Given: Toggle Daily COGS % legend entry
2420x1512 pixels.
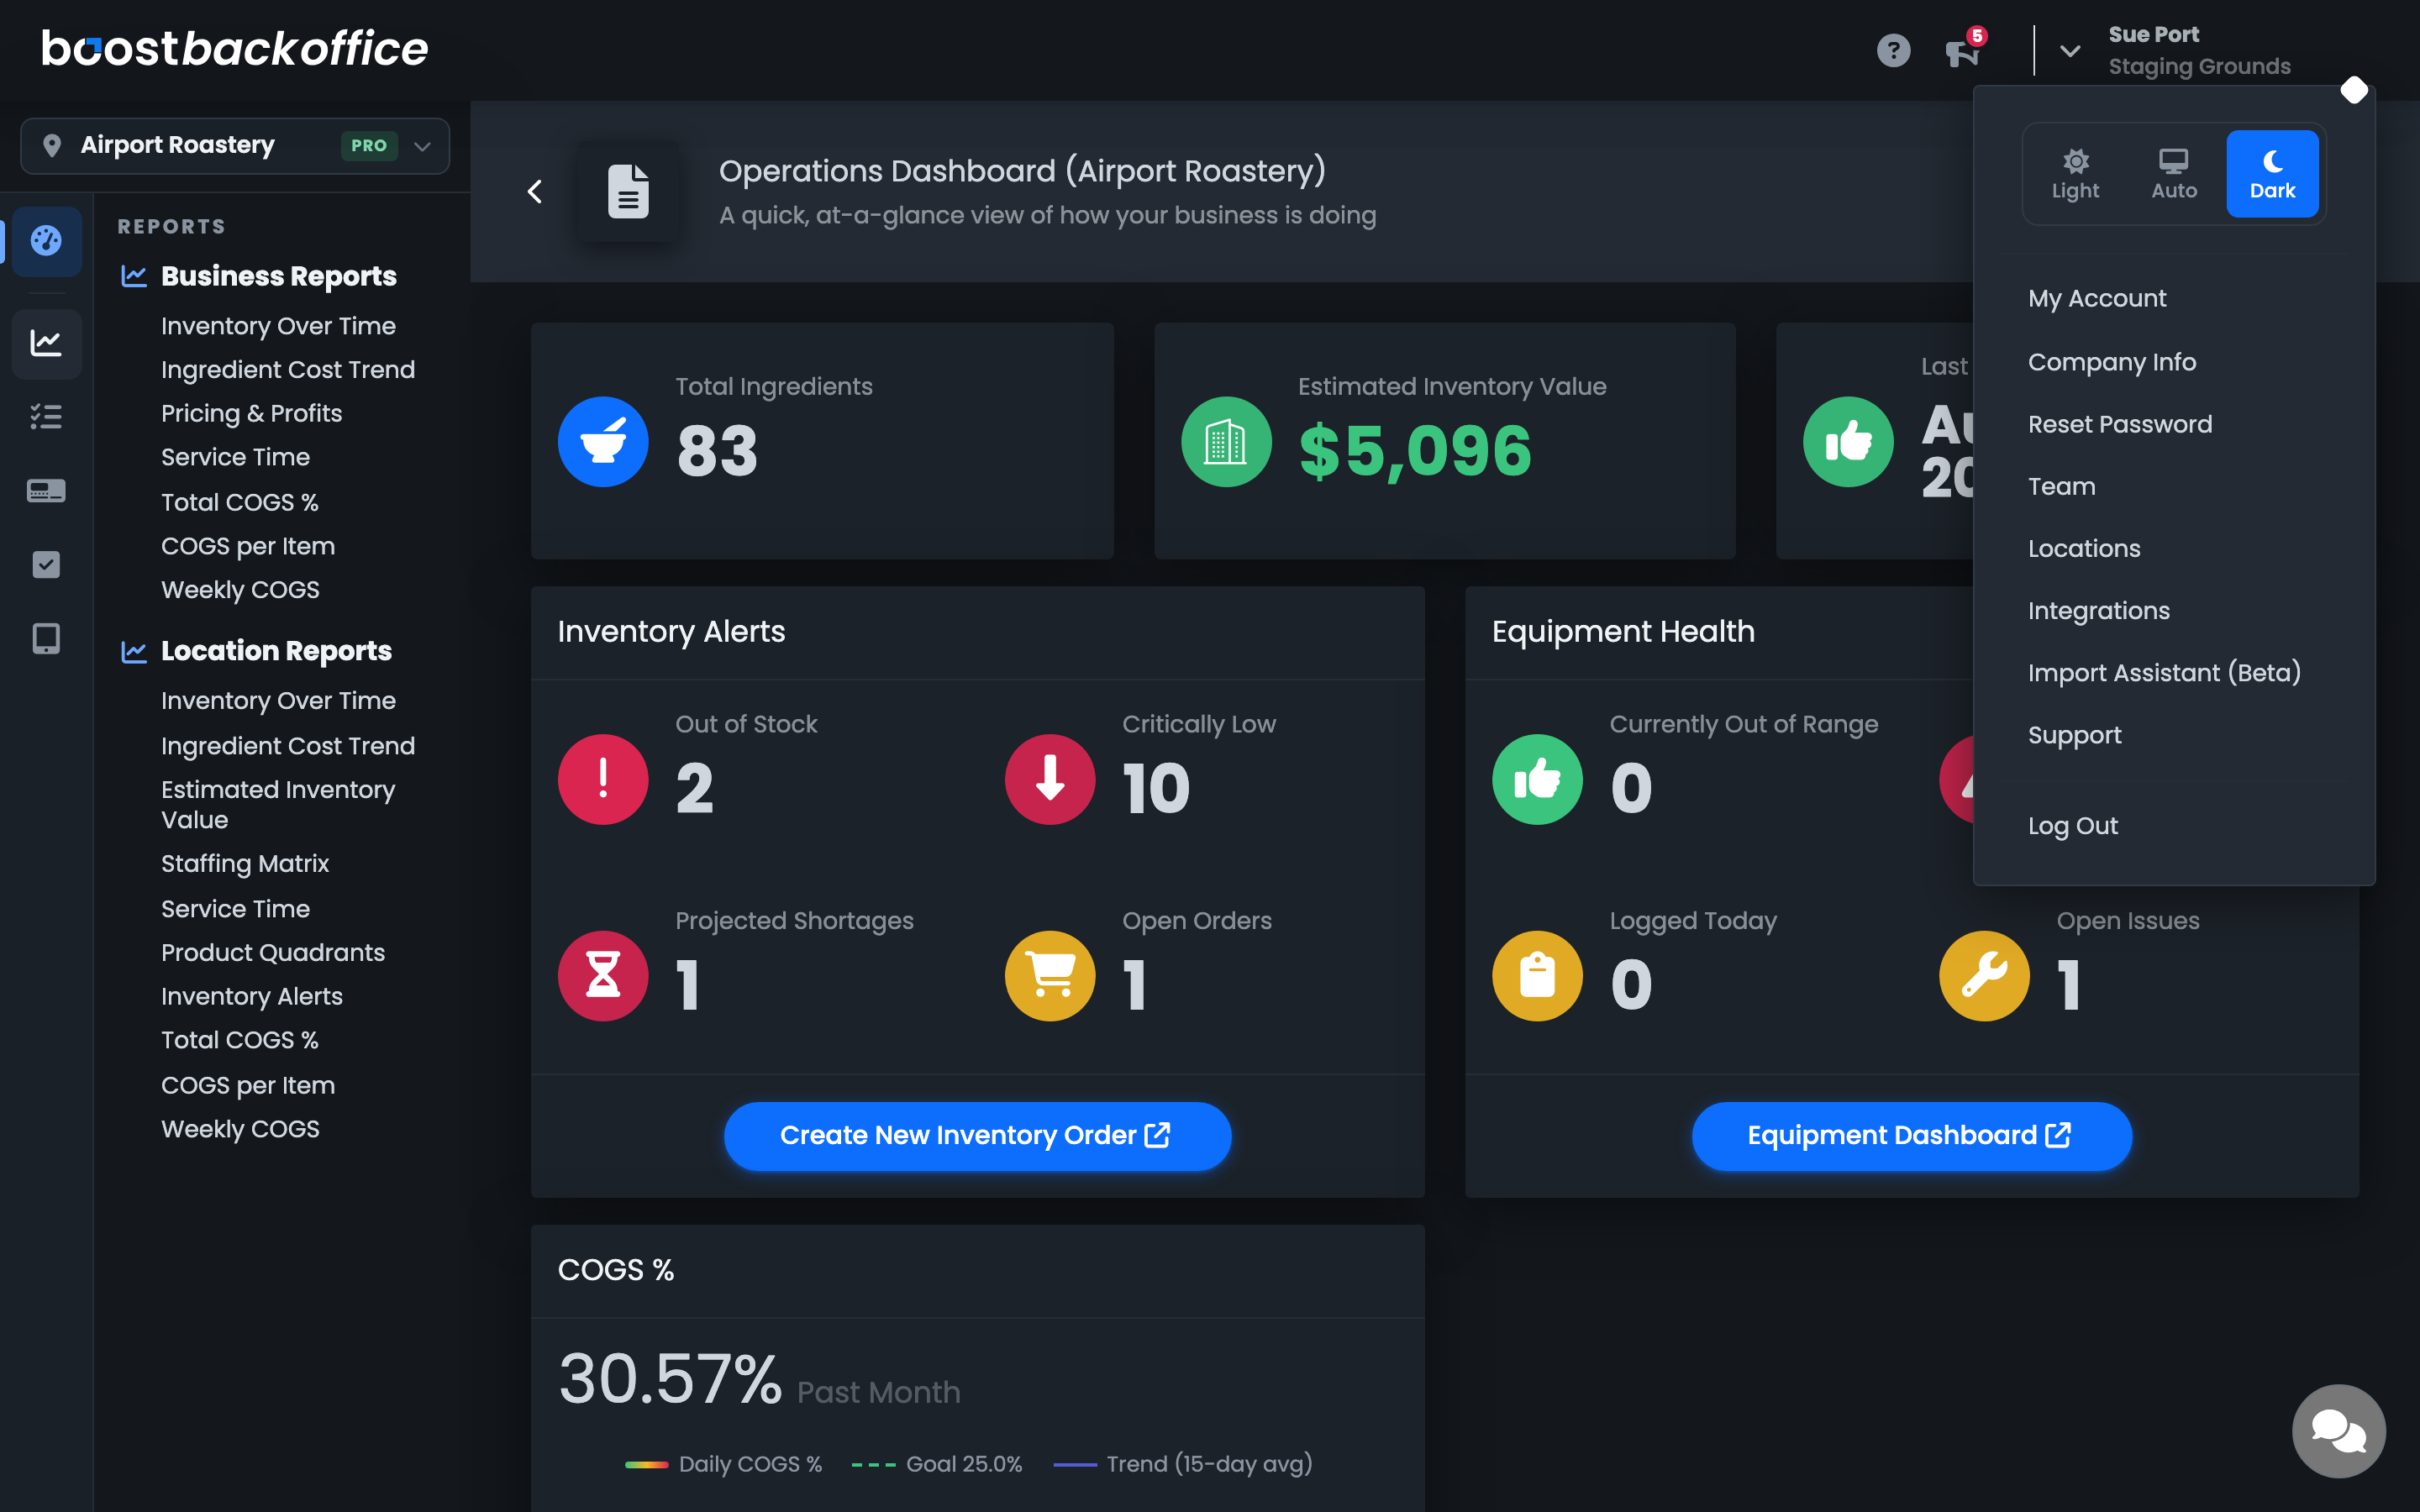Looking at the screenshot, I should pos(723,1464).
